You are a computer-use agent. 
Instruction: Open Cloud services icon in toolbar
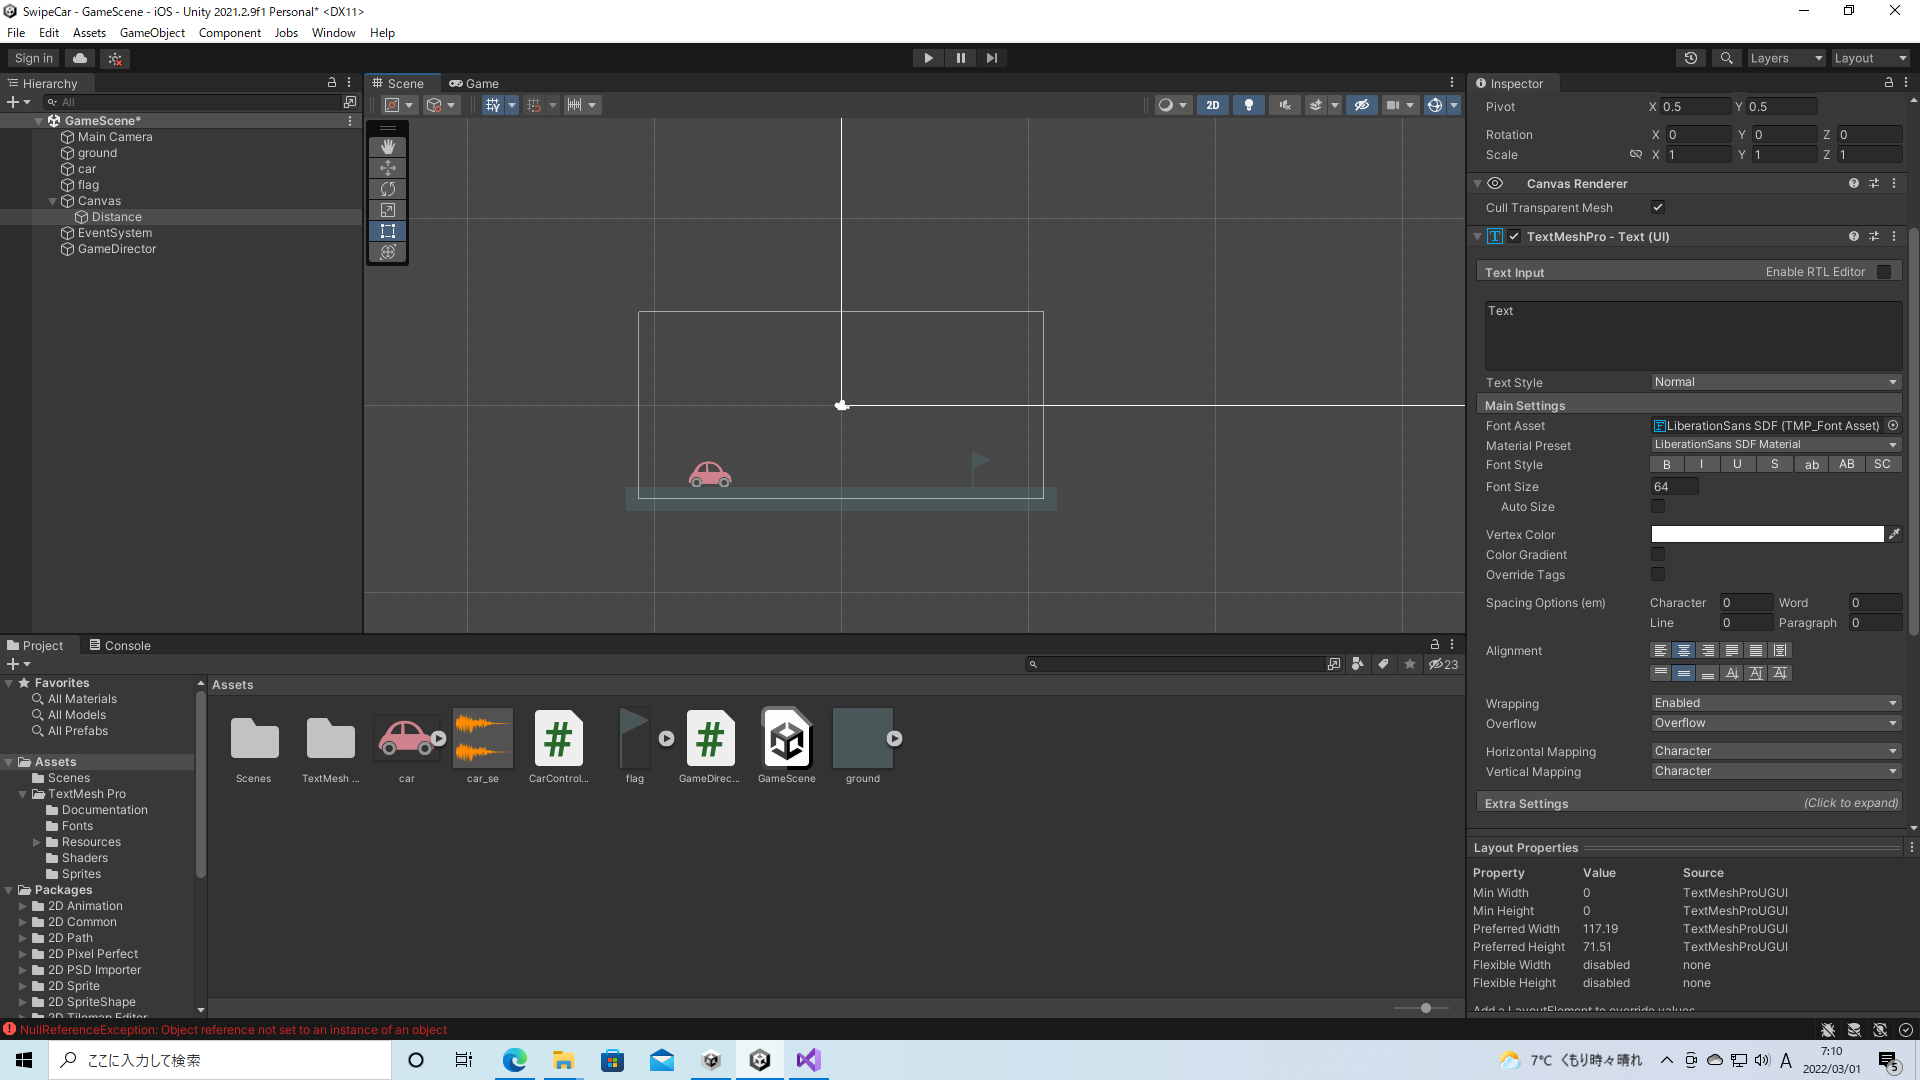coord(80,58)
